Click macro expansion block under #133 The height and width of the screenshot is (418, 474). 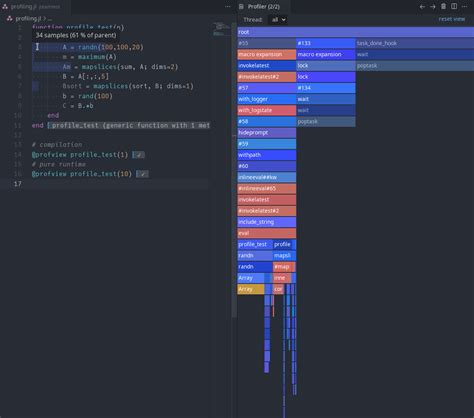[326, 54]
